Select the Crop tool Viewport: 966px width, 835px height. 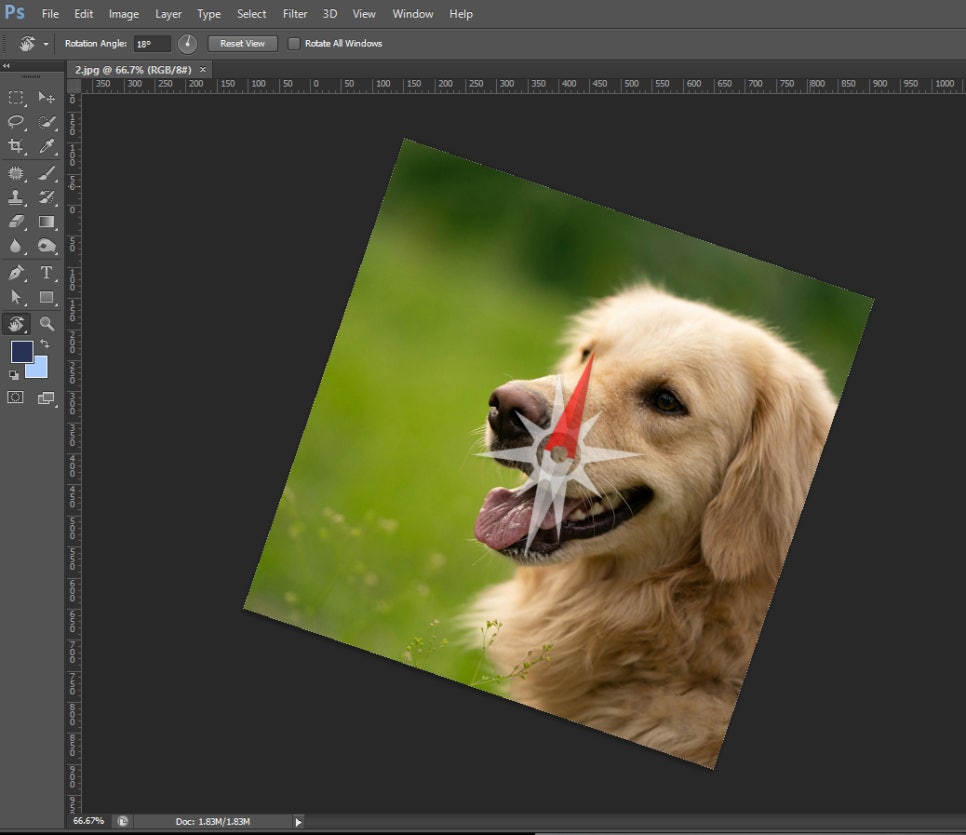pyautogui.click(x=16, y=146)
